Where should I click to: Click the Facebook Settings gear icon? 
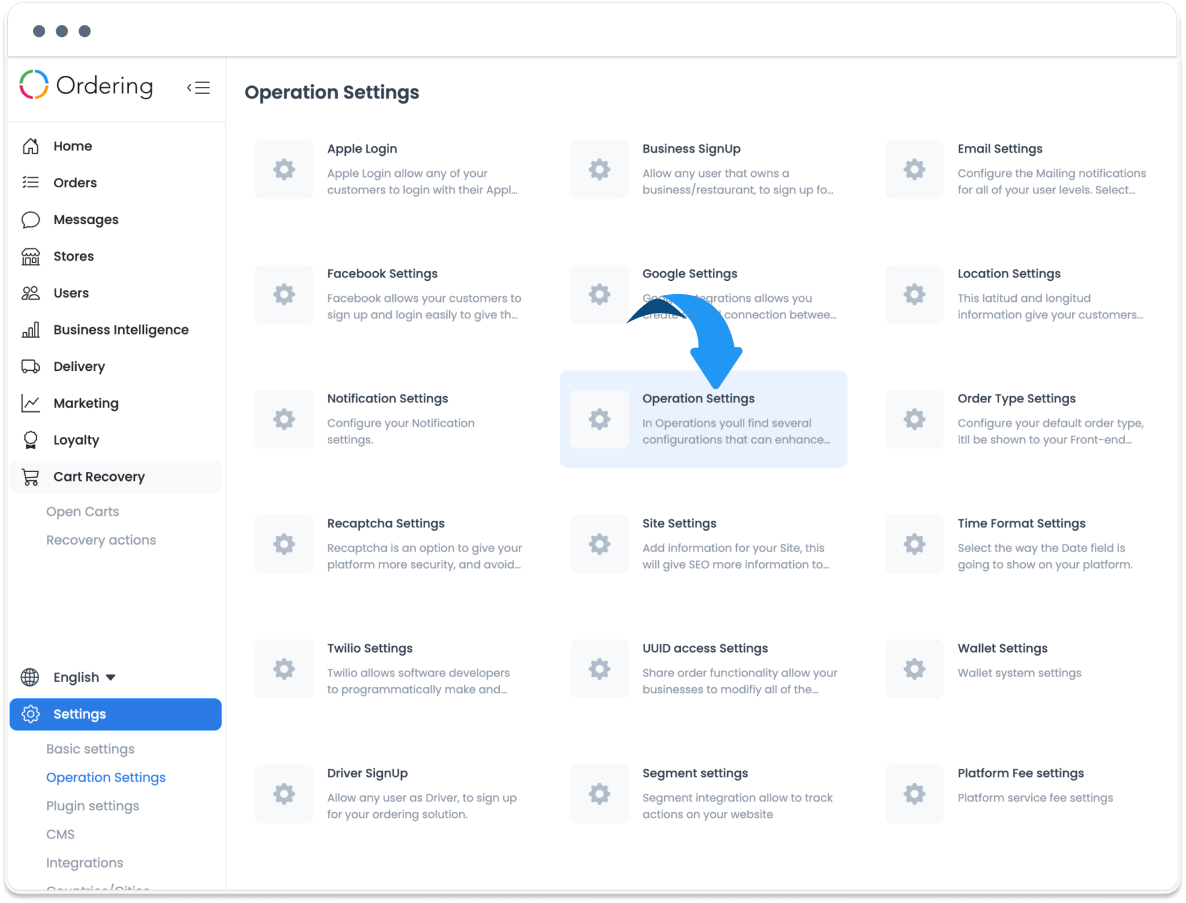pyautogui.click(x=284, y=294)
